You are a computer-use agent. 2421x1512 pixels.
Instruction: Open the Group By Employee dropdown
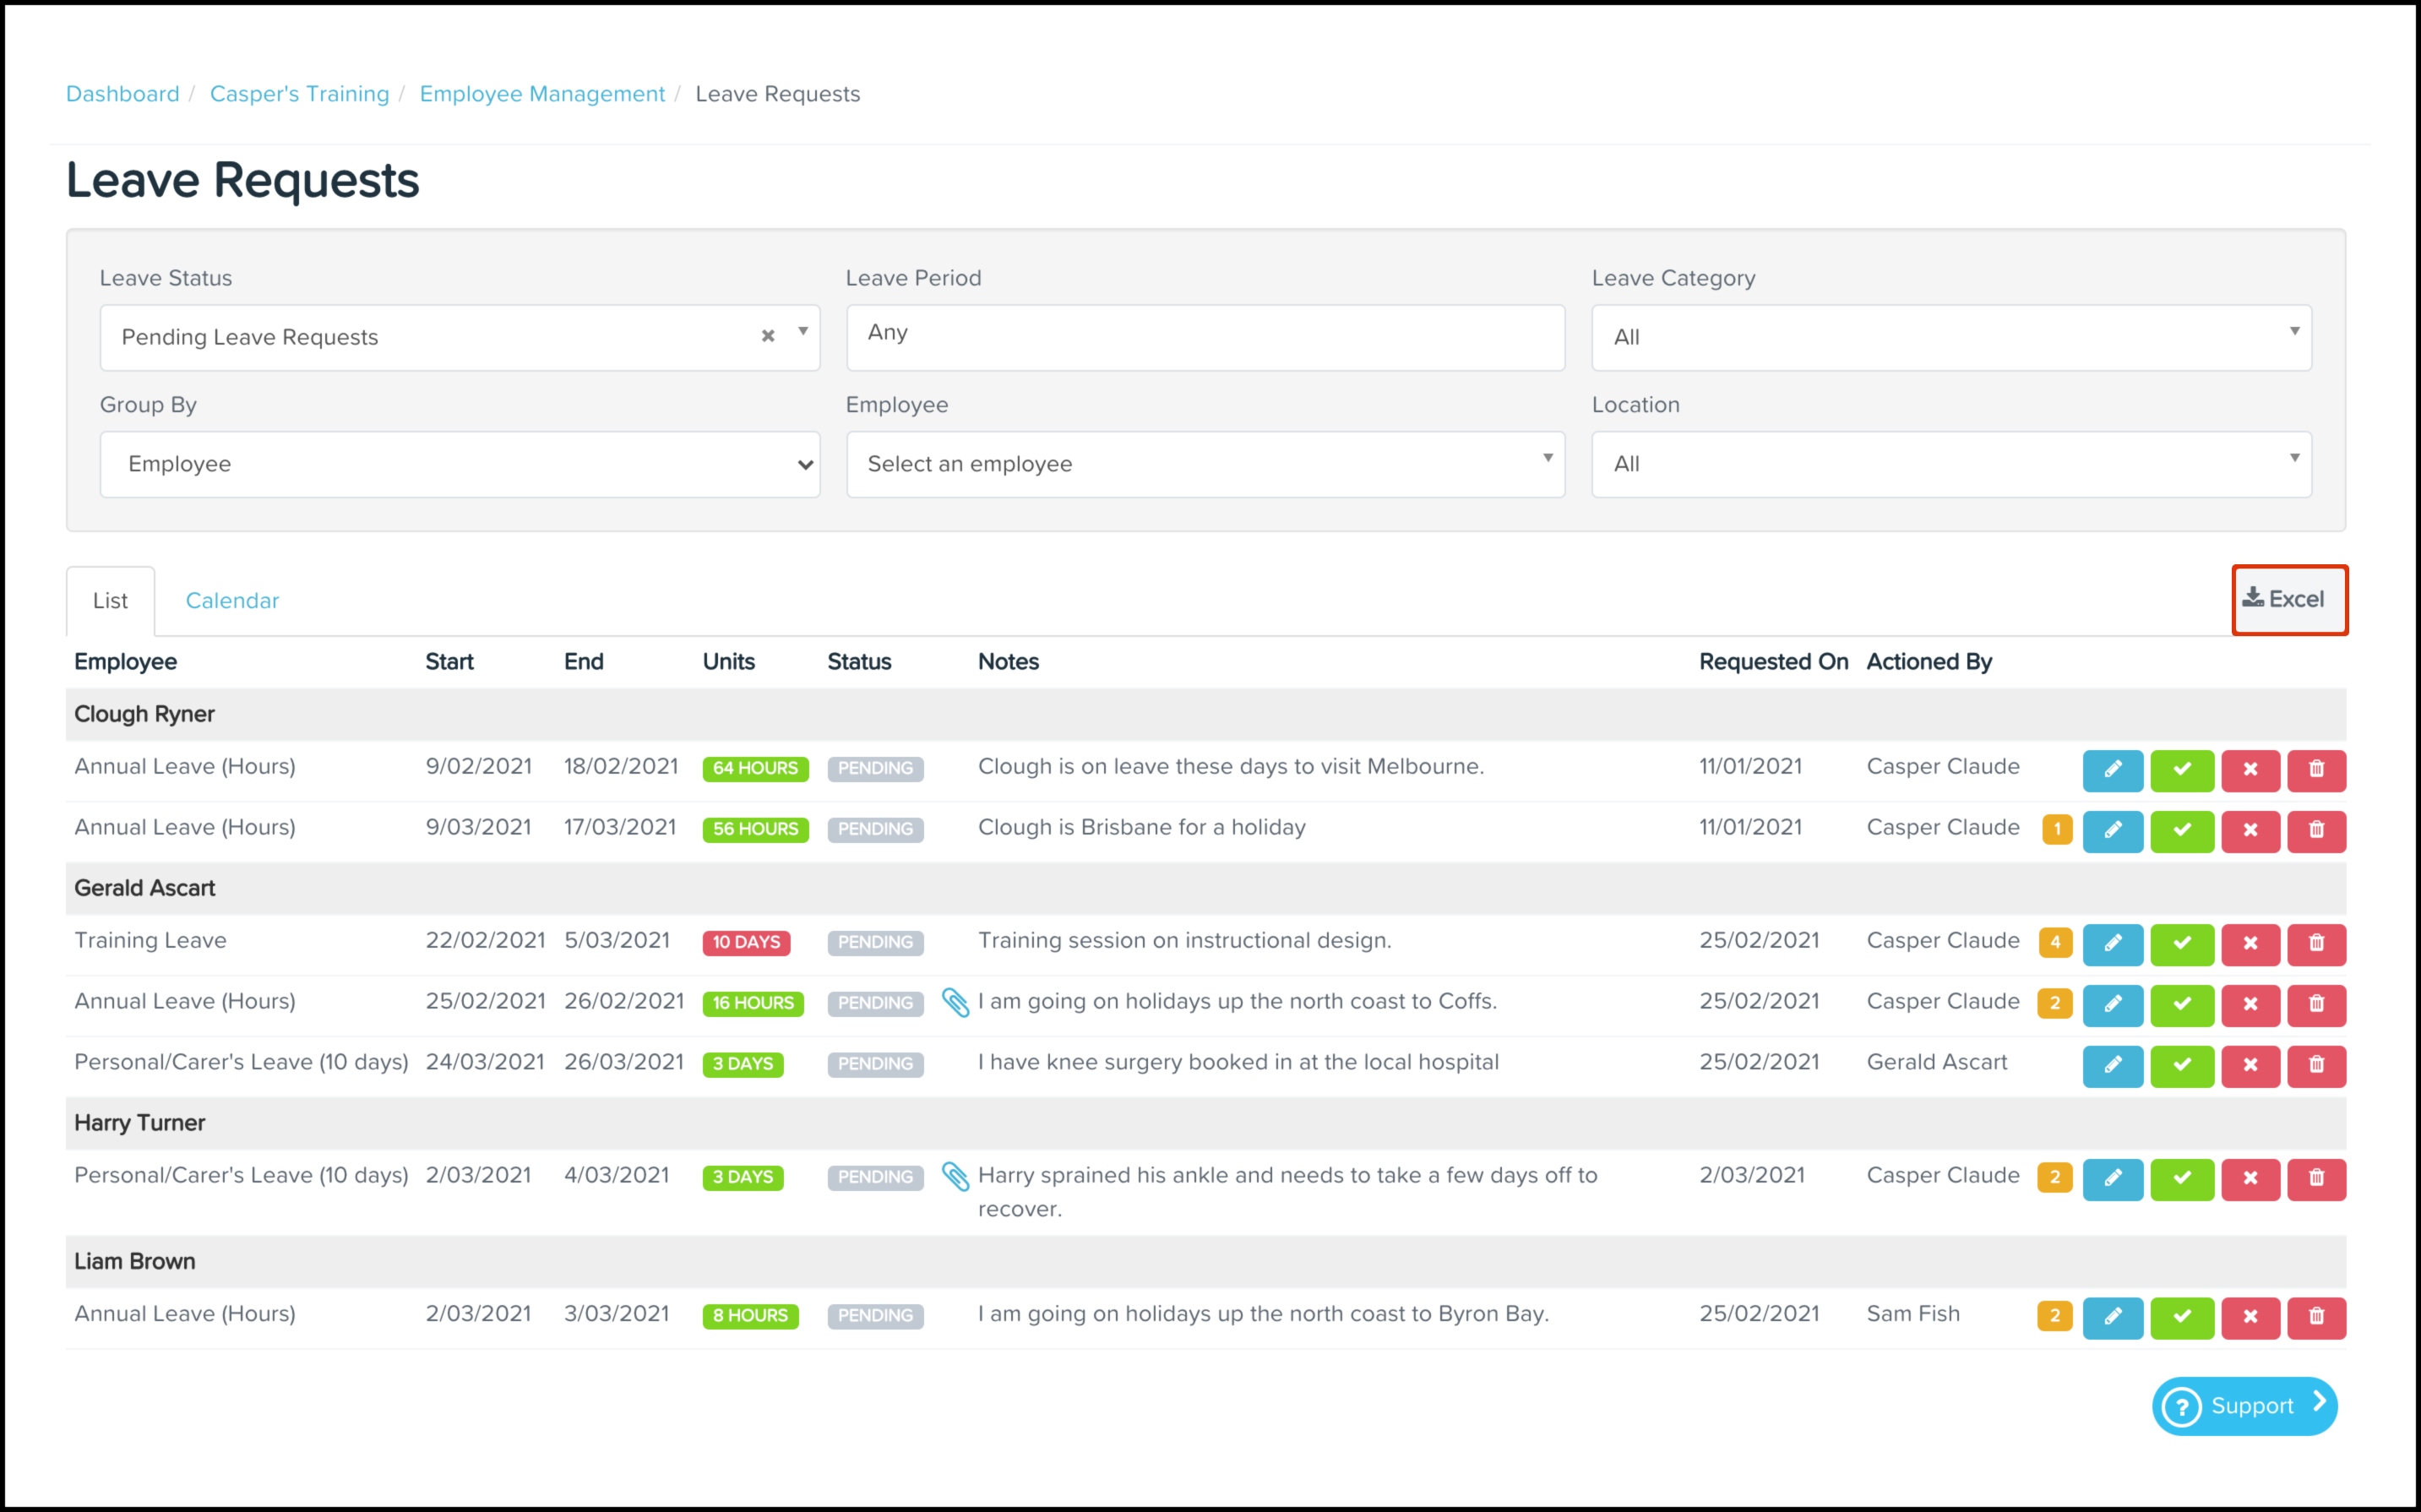[460, 464]
